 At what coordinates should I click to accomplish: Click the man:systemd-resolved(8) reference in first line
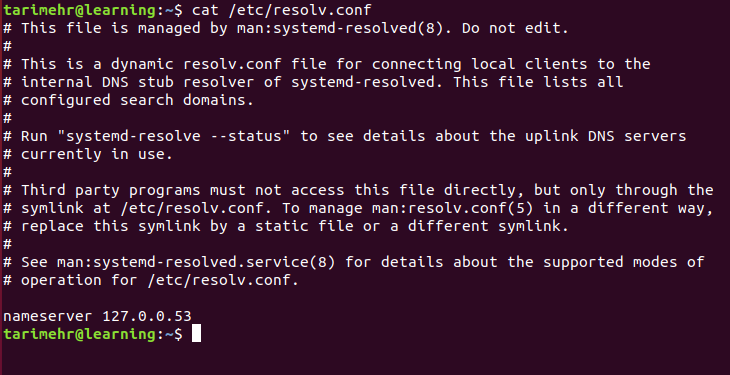tap(339, 28)
